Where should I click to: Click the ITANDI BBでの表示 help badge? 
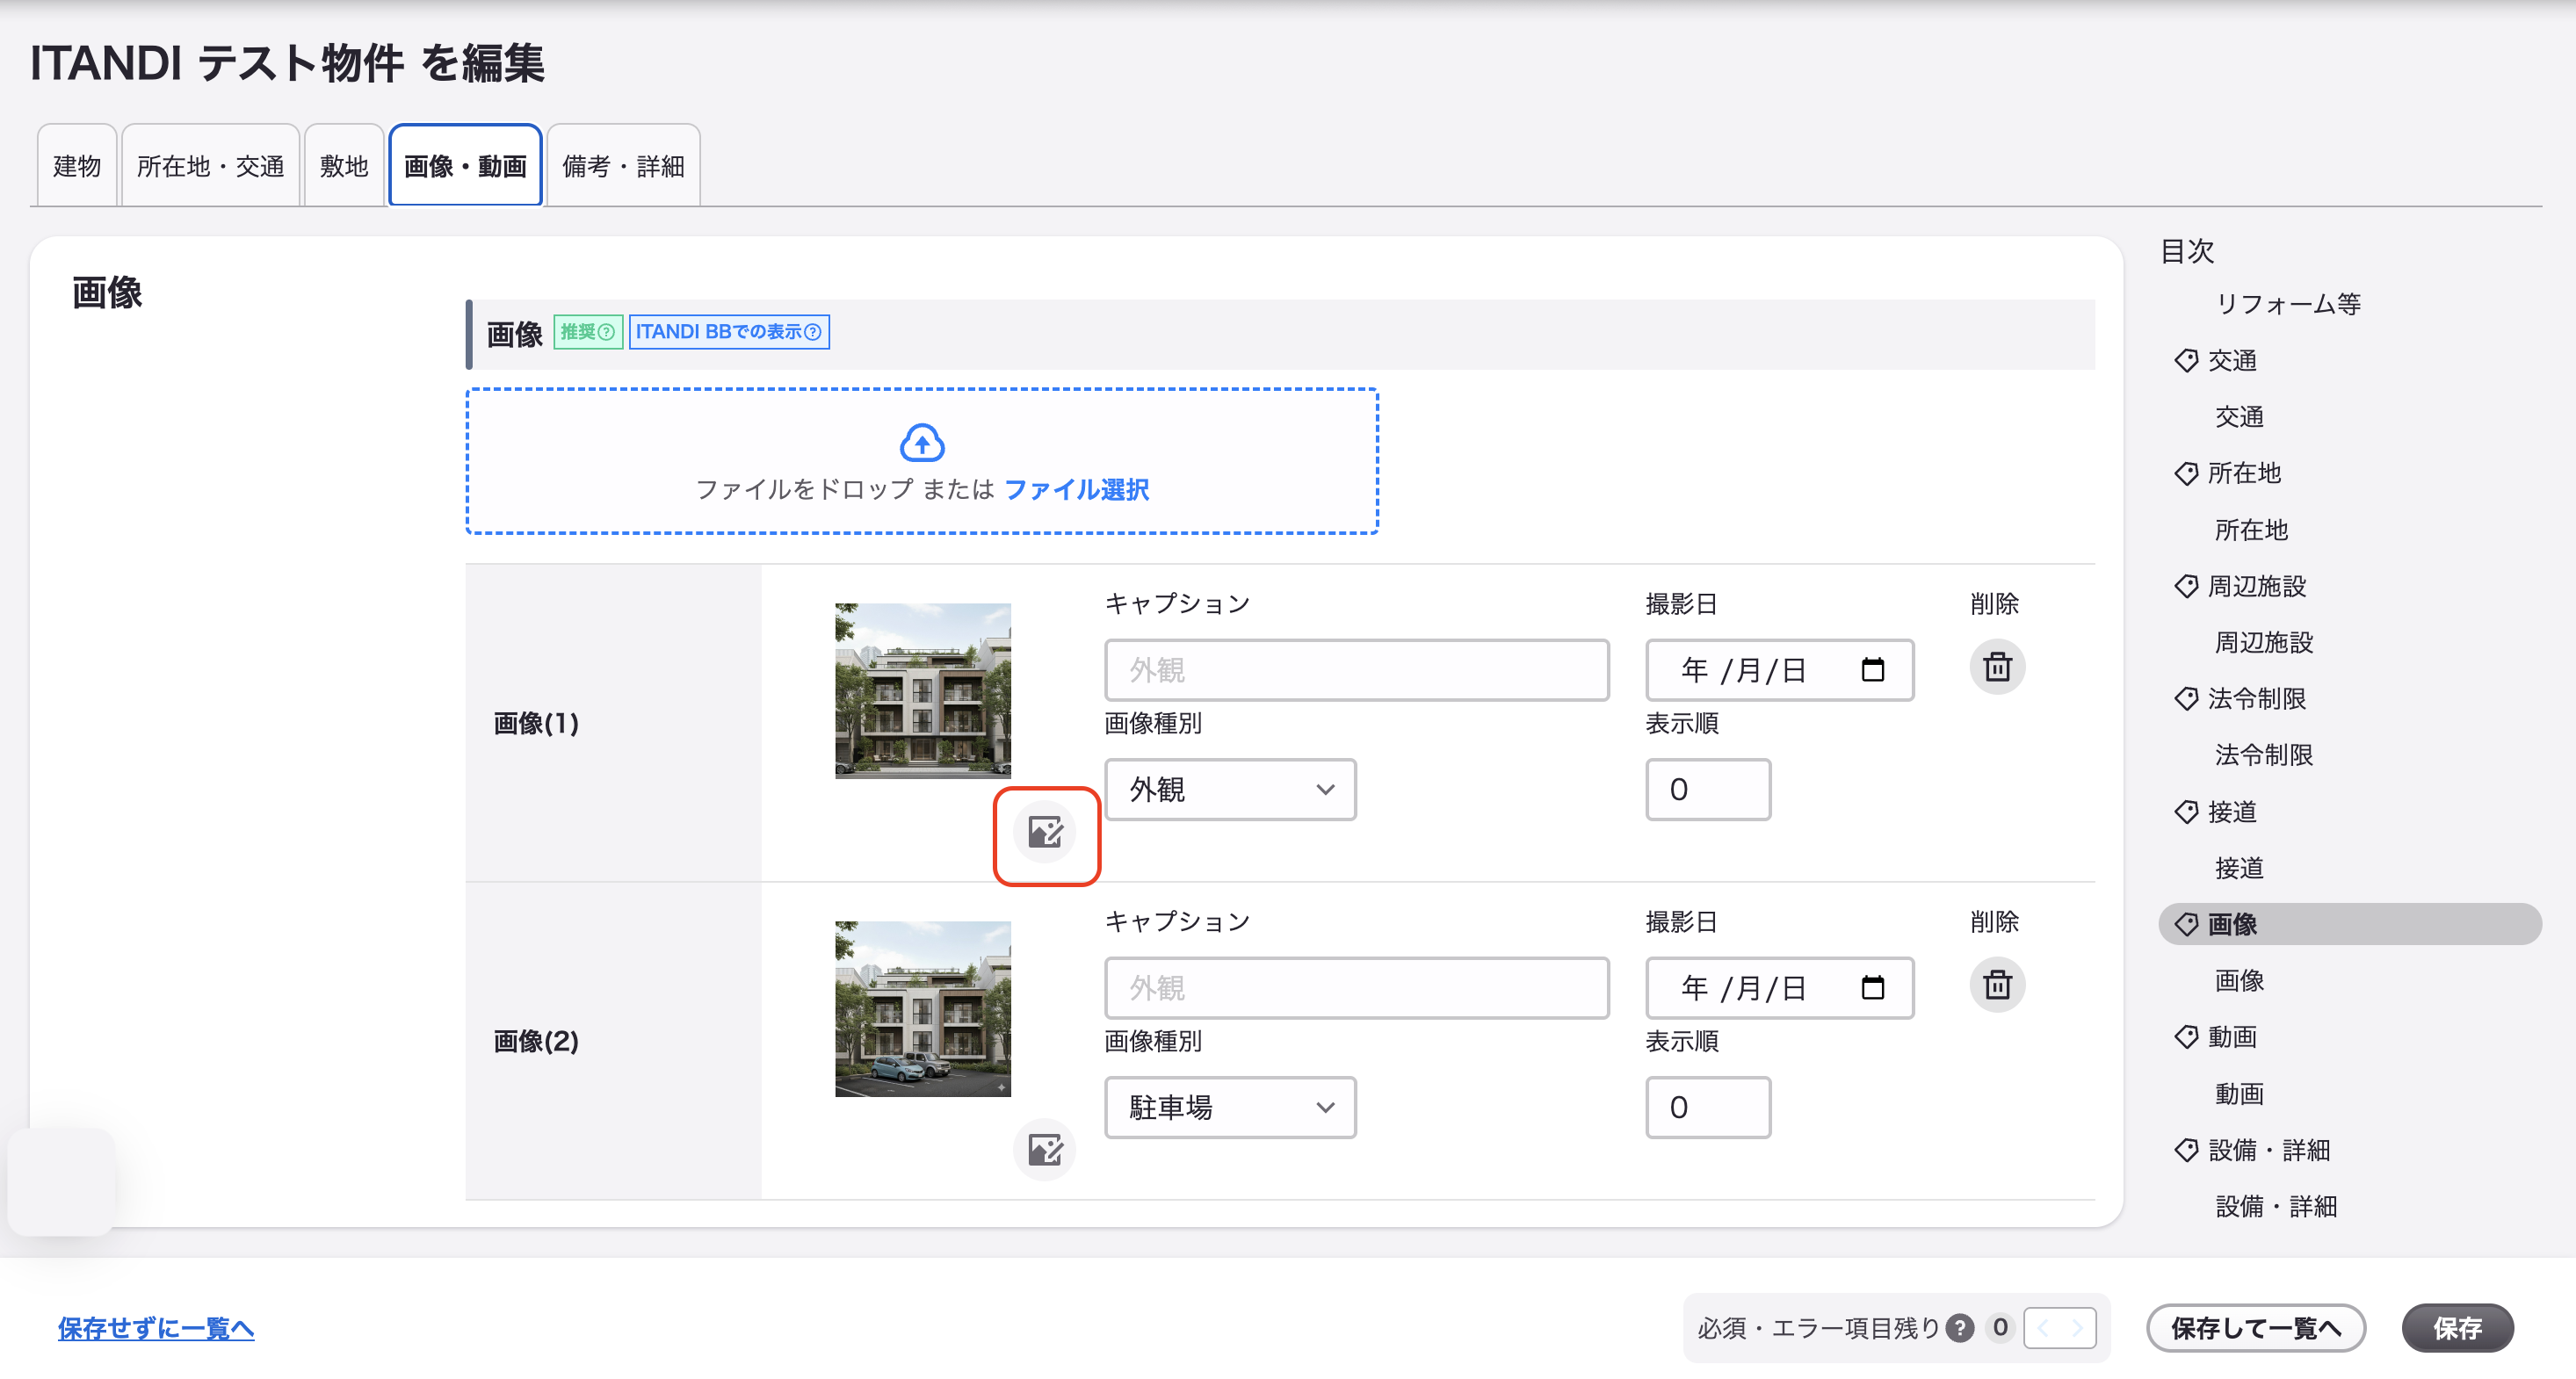coord(729,332)
